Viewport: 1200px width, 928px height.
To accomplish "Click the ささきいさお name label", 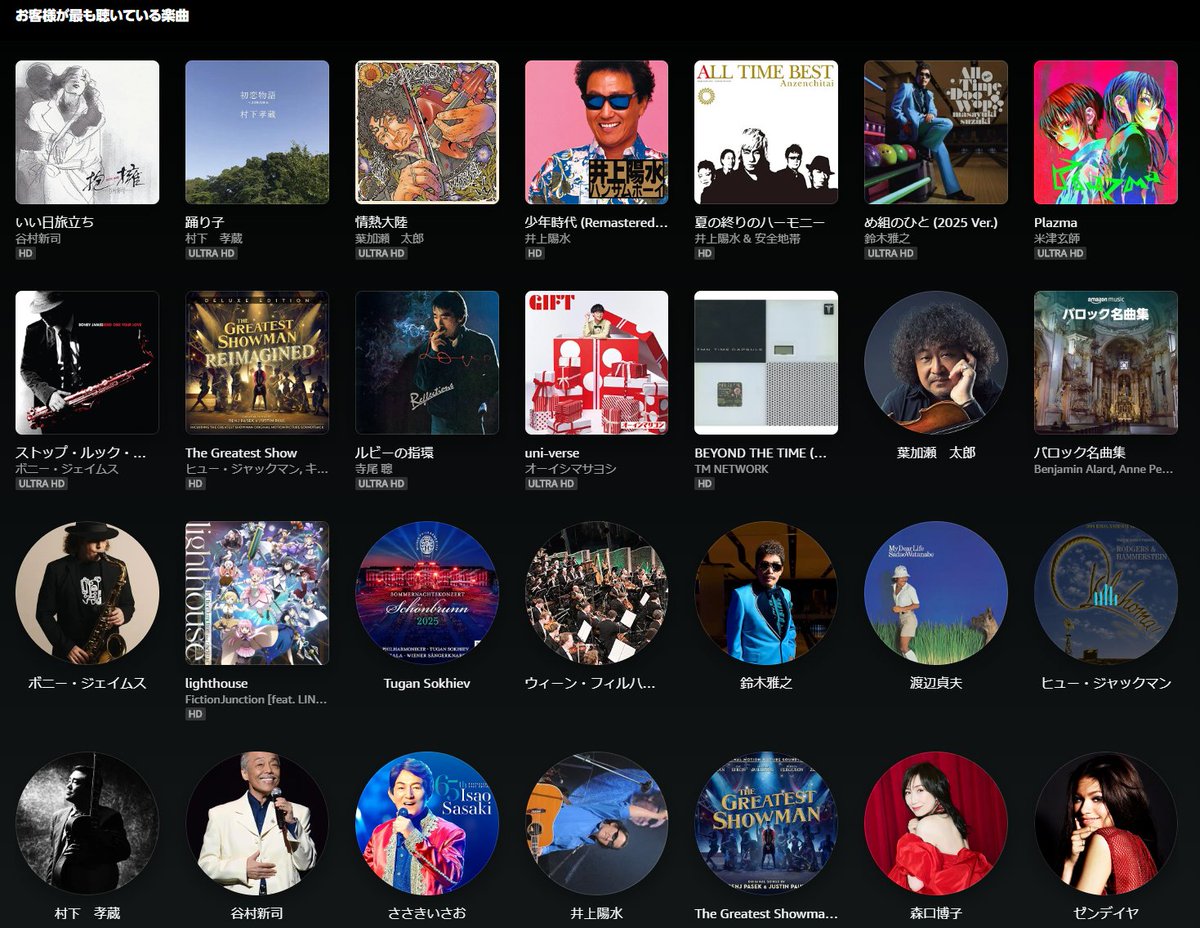I will [x=427, y=913].
